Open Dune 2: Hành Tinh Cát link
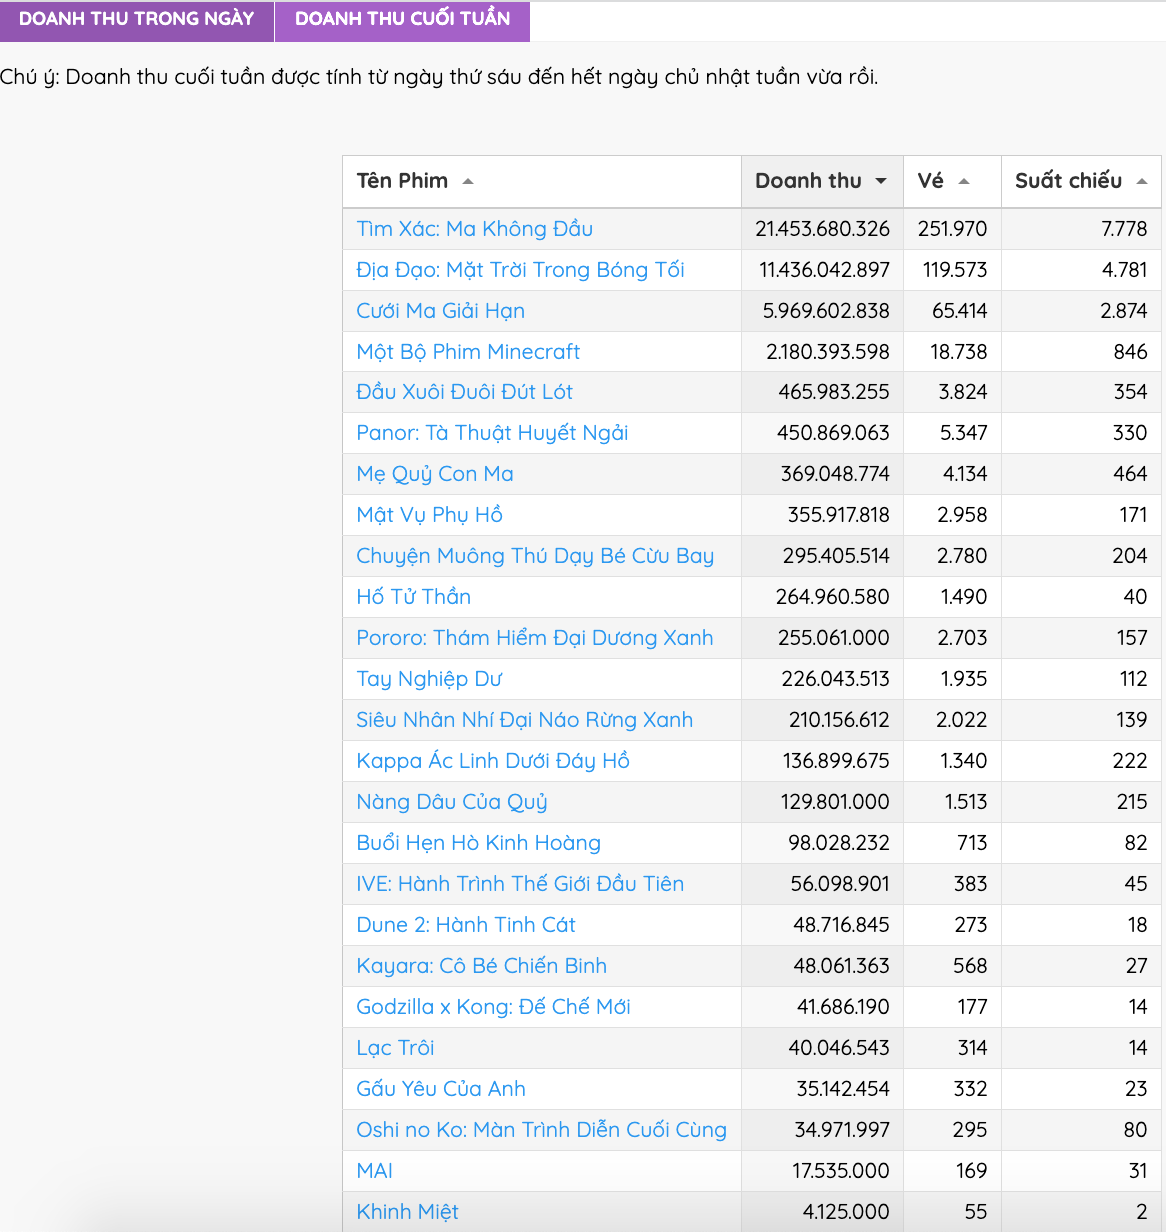Image resolution: width=1166 pixels, height=1232 pixels. [466, 925]
